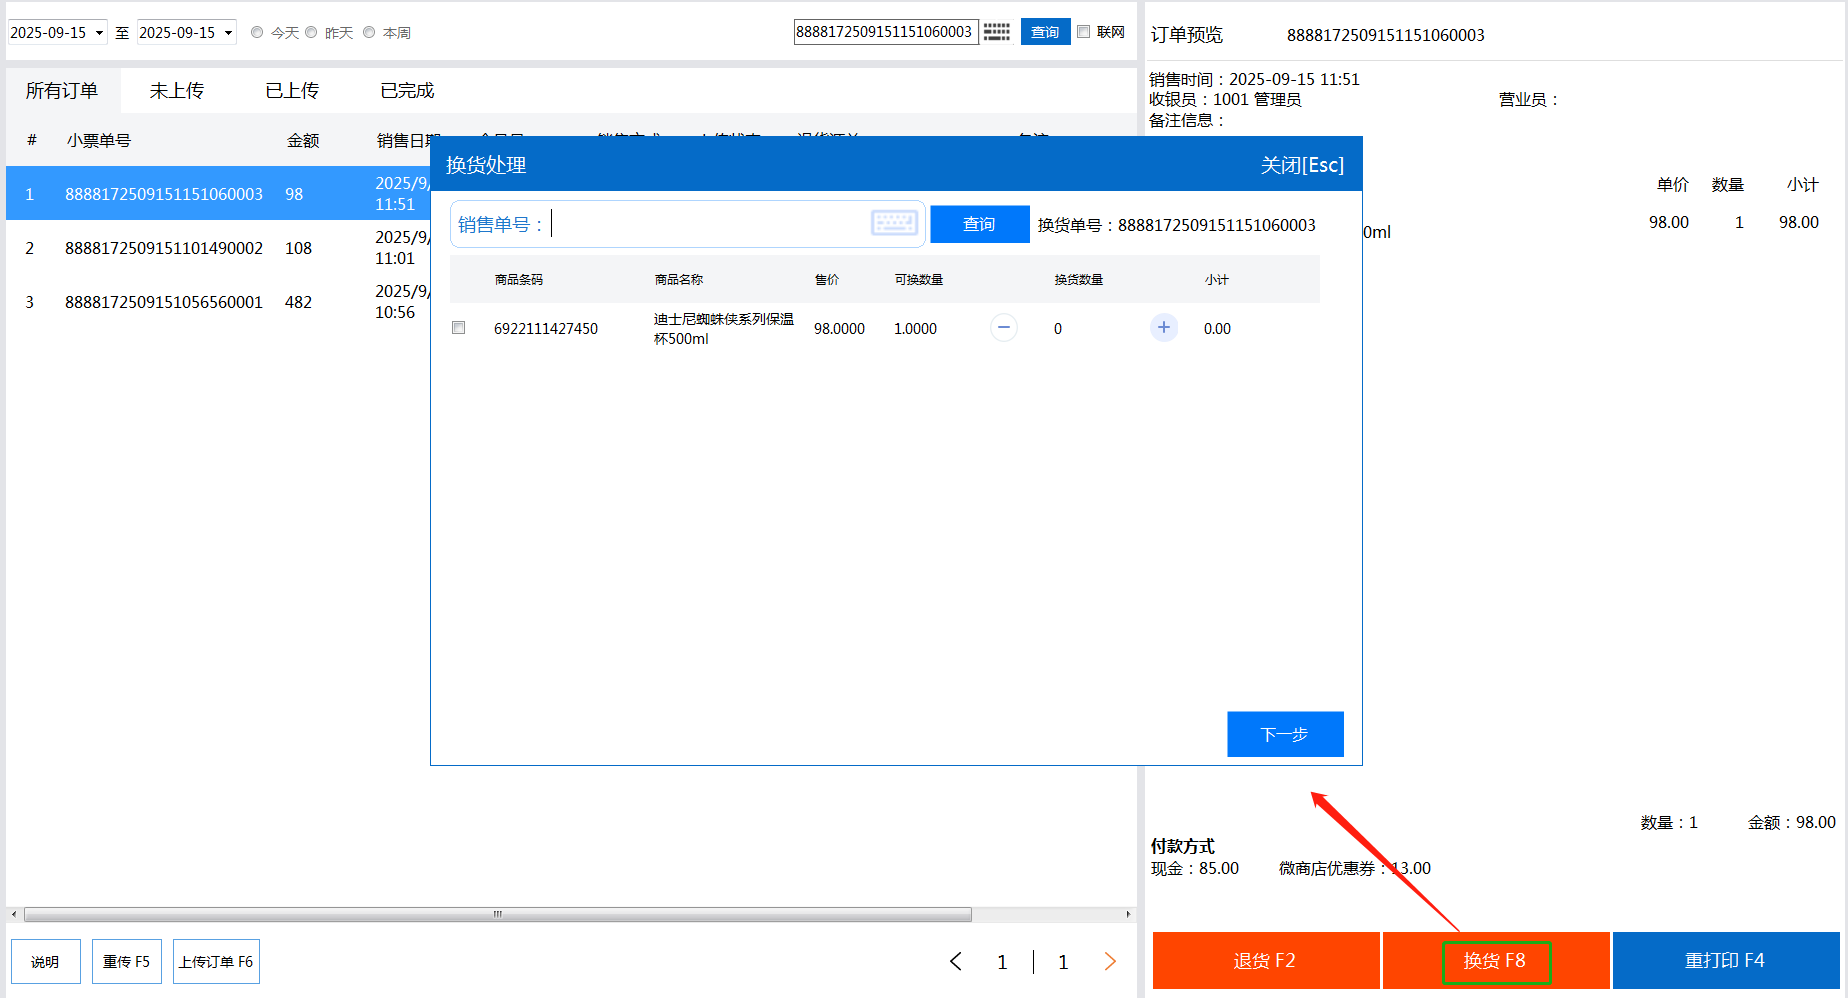Go to previous page arrow

point(956,961)
